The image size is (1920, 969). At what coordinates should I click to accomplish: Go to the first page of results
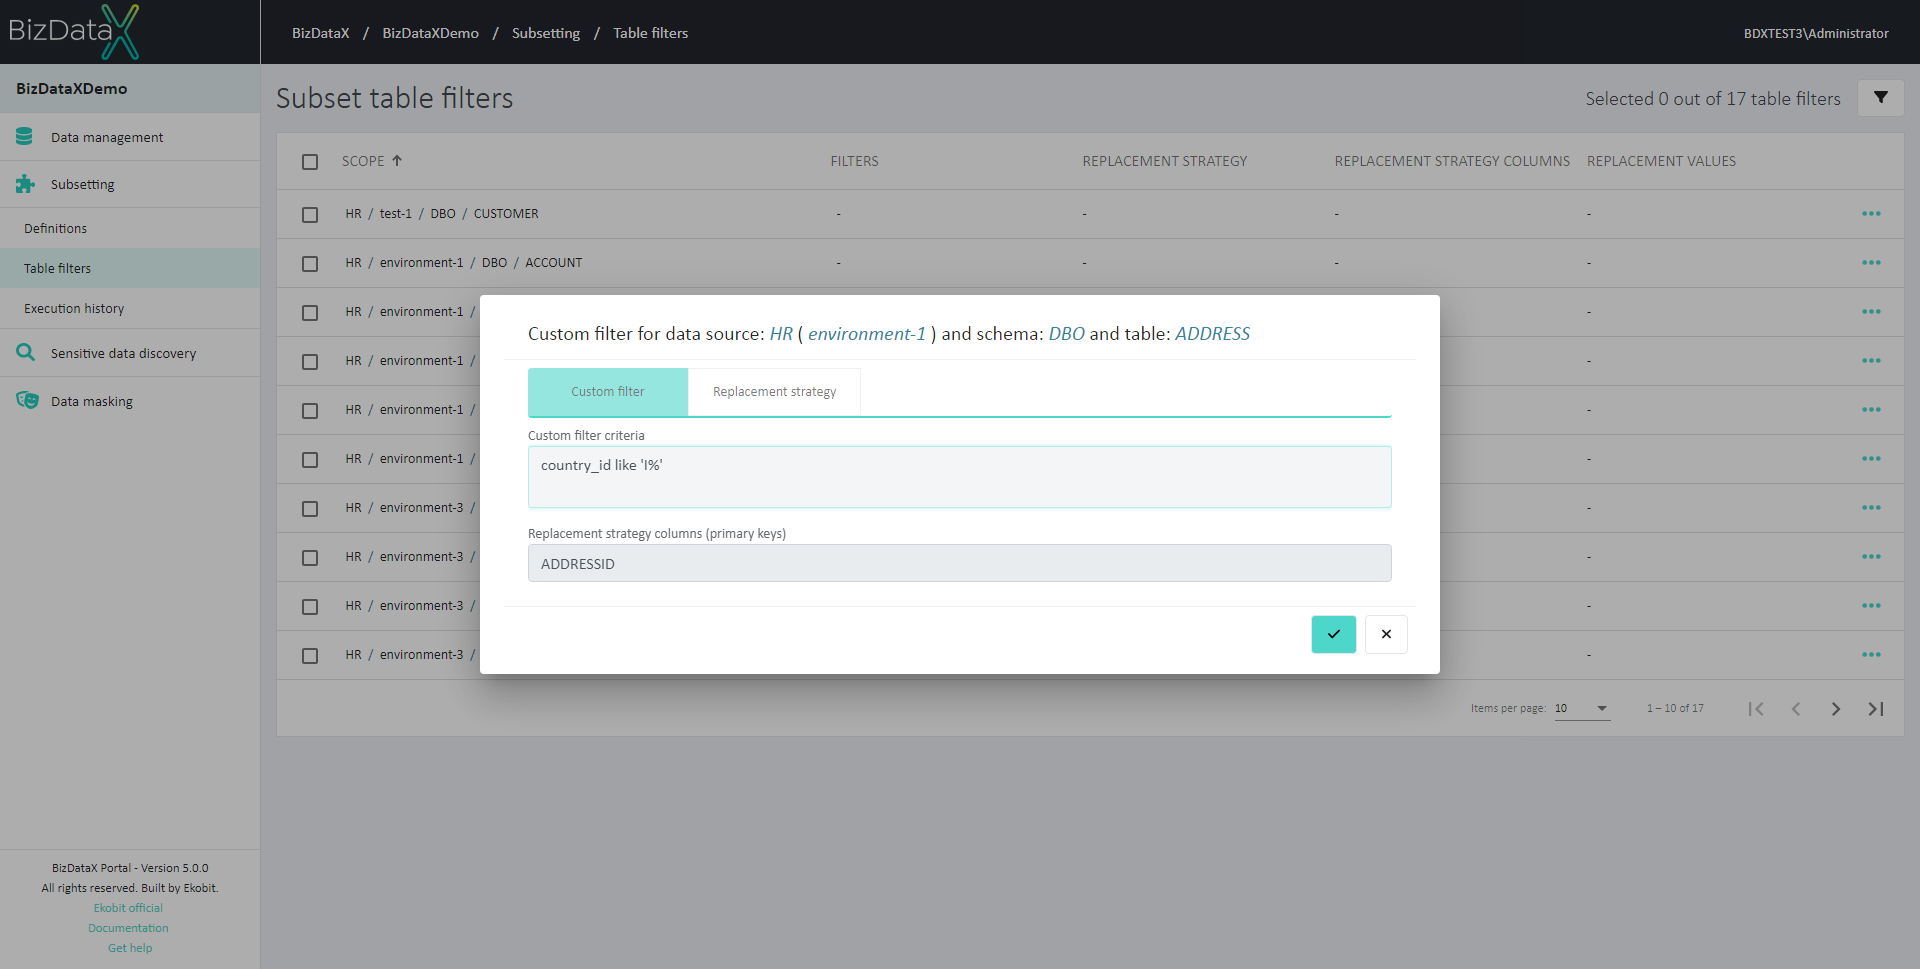[x=1756, y=709]
